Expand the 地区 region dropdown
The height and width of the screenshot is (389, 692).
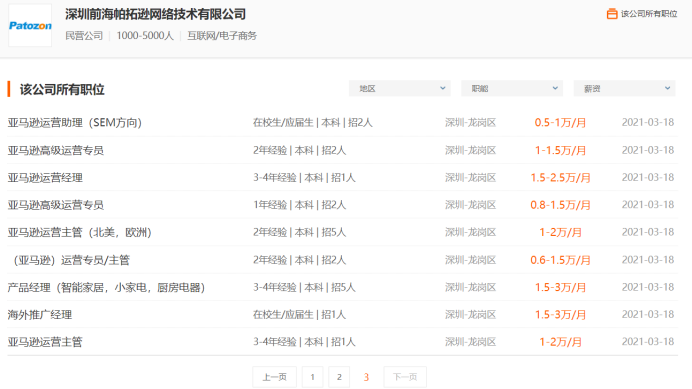coord(399,88)
